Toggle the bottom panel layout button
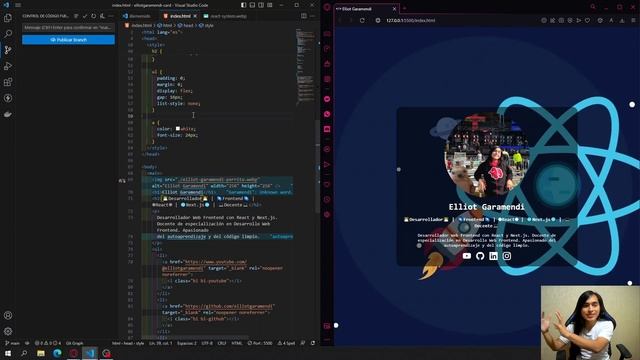The height and width of the screenshot is (360, 640). (252, 5)
